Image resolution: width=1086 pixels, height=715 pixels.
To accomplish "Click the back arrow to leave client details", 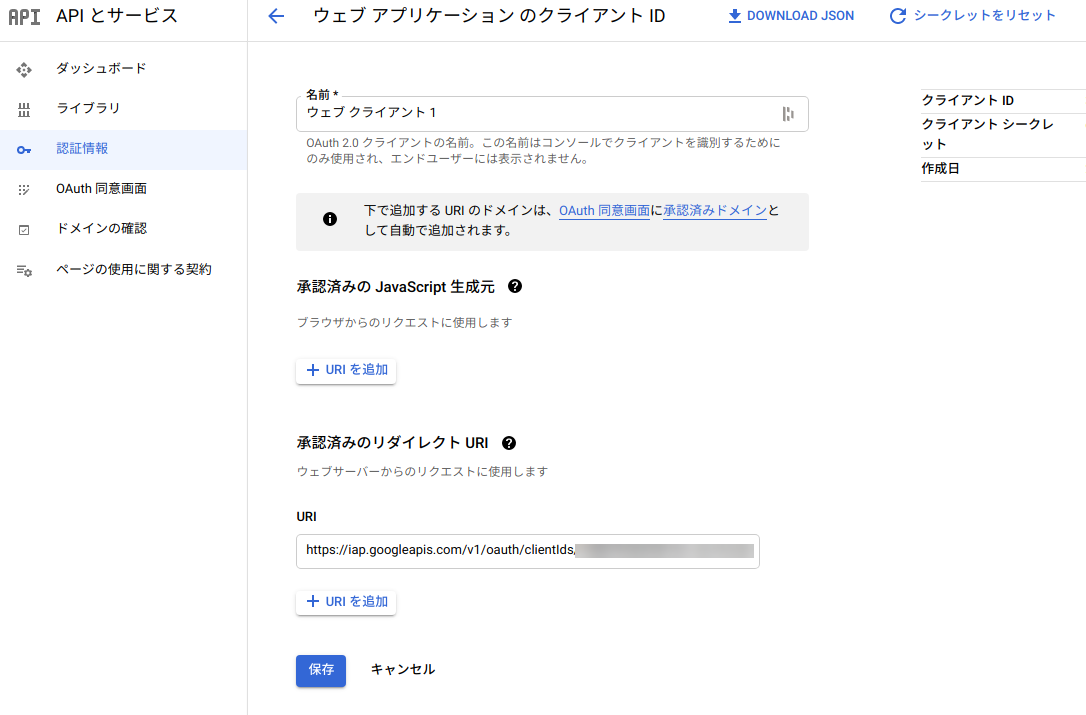I will 276,16.
